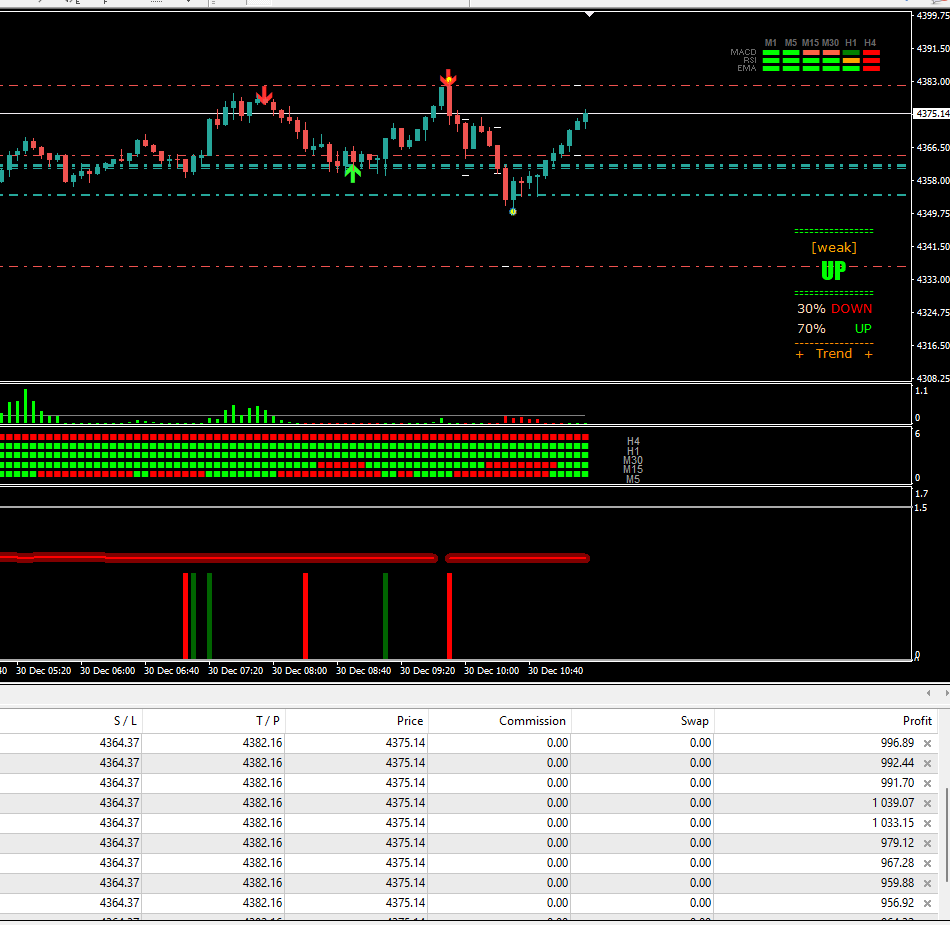
Task: Click the green up arrow buy signal
Action: click(x=352, y=172)
